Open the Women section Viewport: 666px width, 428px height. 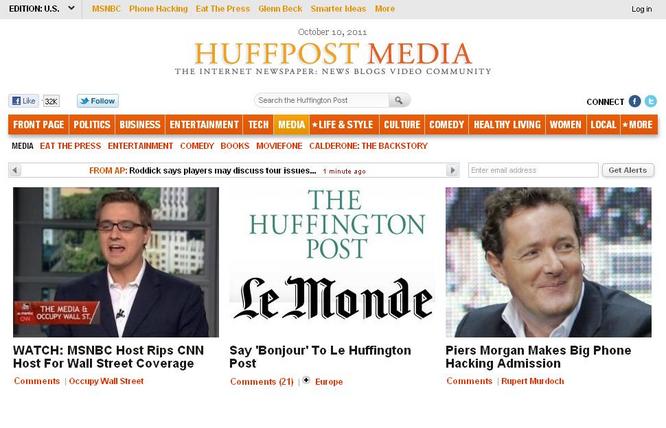(565, 124)
